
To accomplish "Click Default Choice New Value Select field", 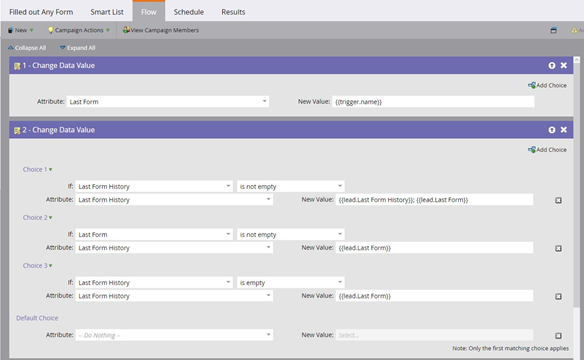I will [434, 335].
